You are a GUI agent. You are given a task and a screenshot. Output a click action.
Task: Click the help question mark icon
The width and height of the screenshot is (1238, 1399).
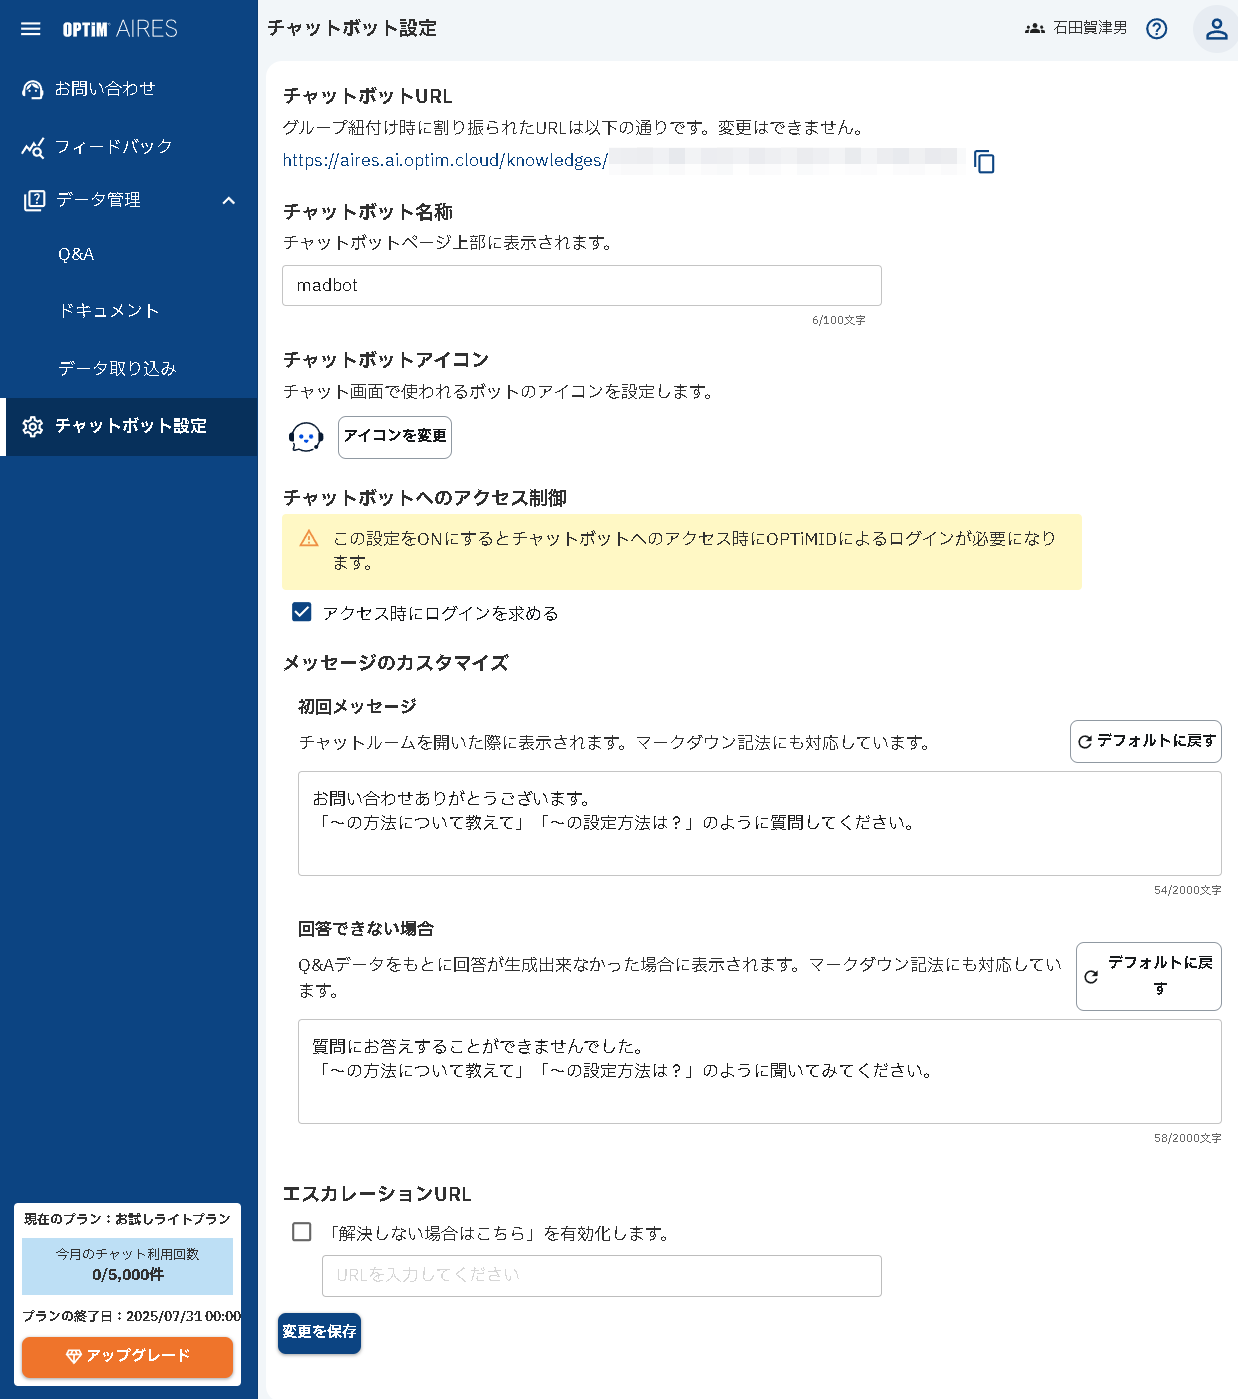(x=1157, y=29)
